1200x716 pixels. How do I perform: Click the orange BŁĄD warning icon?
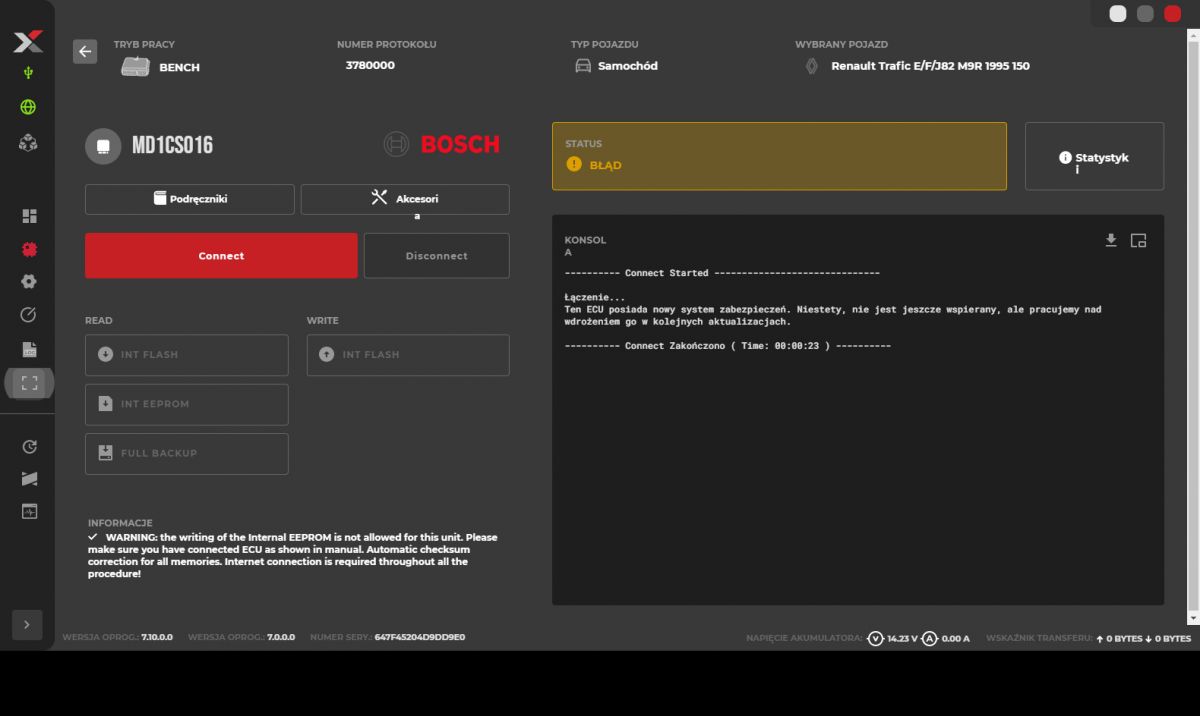(x=573, y=164)
